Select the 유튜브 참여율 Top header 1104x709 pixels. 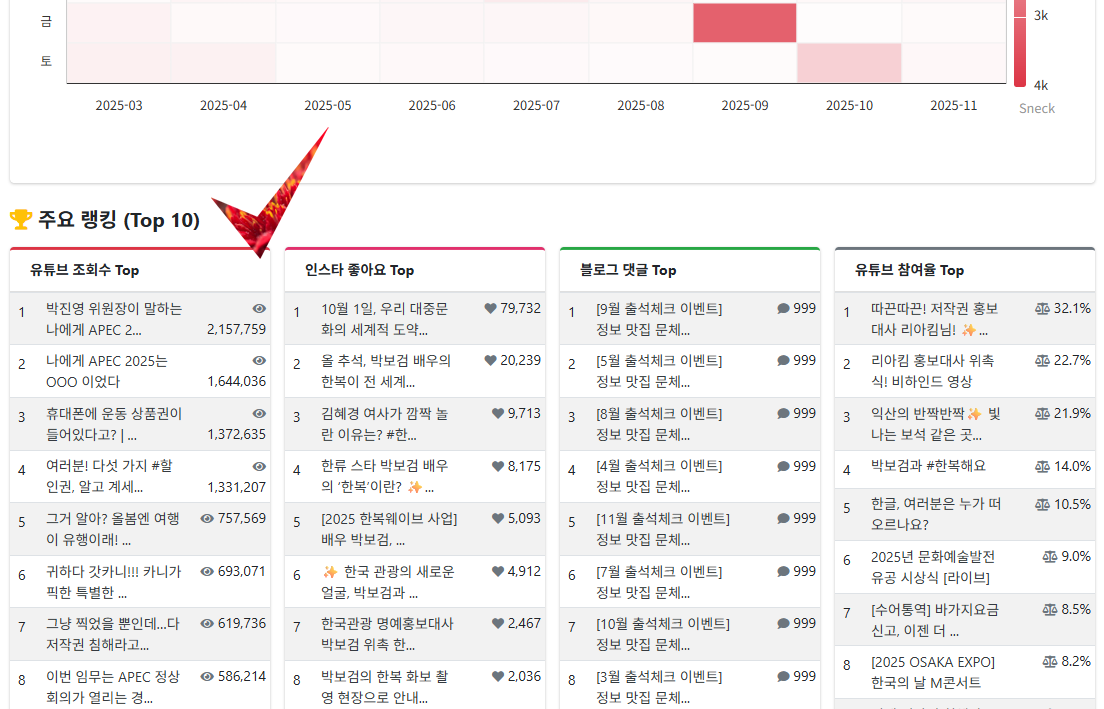click(909, 270)
